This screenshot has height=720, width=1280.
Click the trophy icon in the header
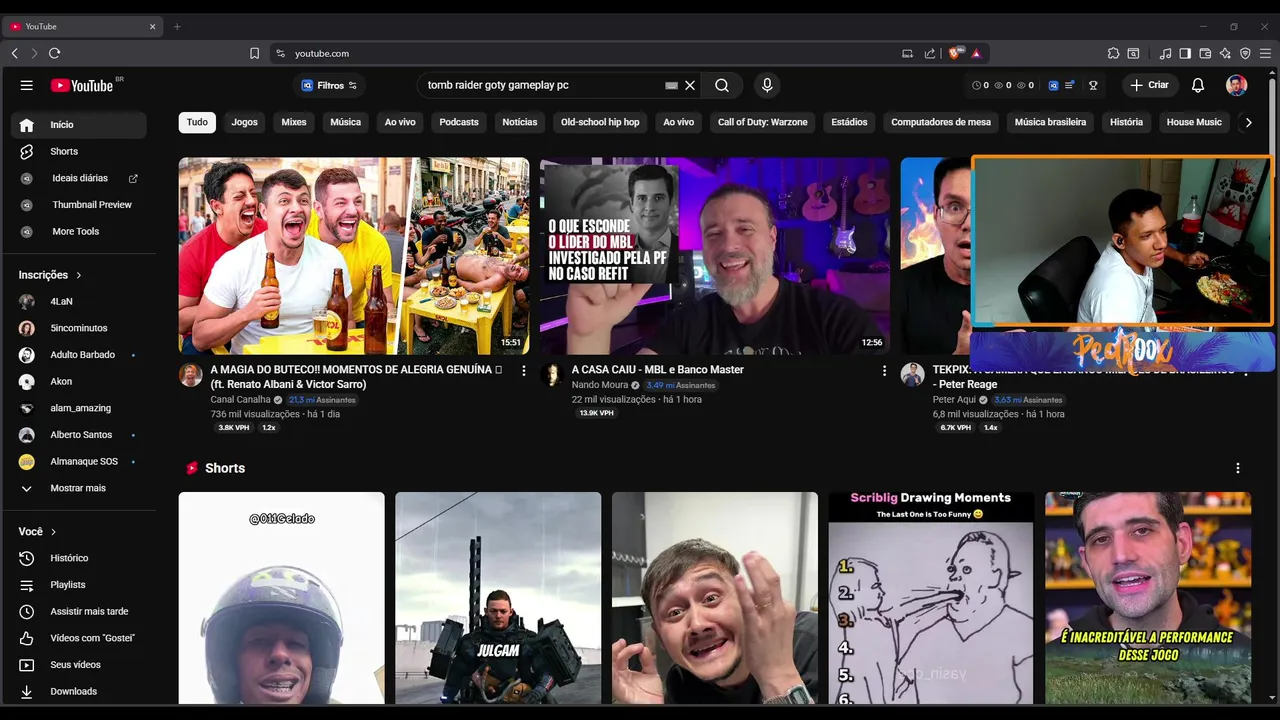pos(1093,85)
